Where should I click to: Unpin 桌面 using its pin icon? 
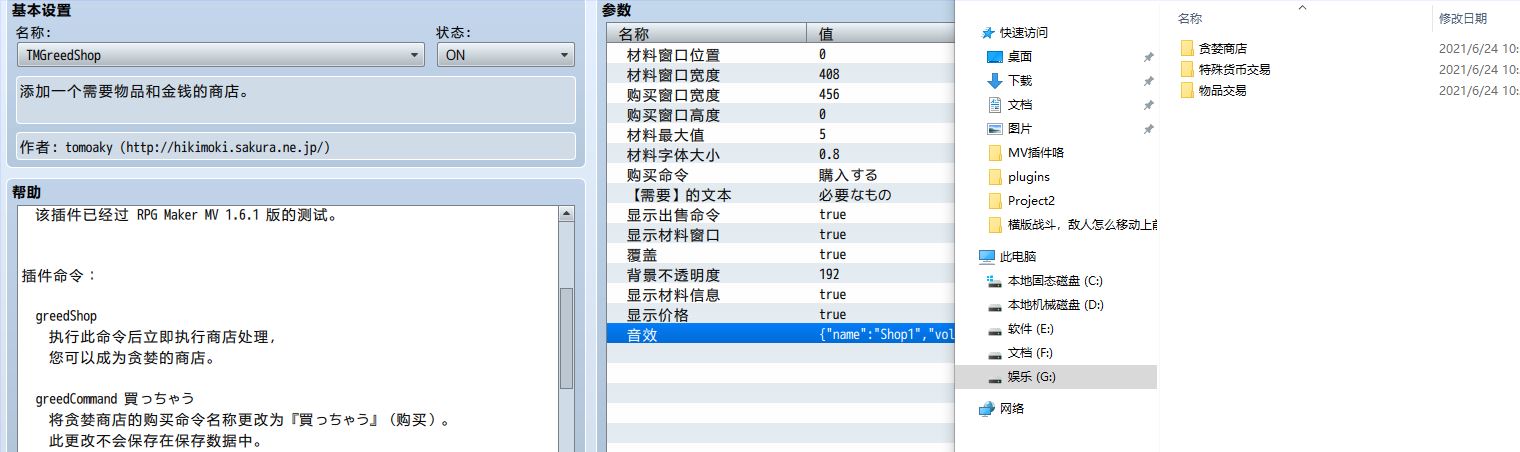(x=1149, y=58)
